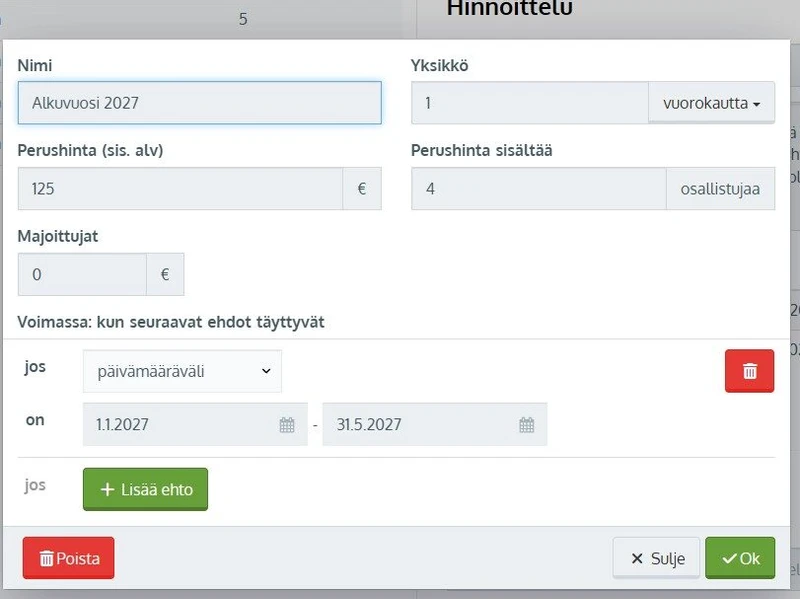Click the Hinnoittelu heading behind the dialog
Viewport: 800px width, 599px height.
(509, 8)
